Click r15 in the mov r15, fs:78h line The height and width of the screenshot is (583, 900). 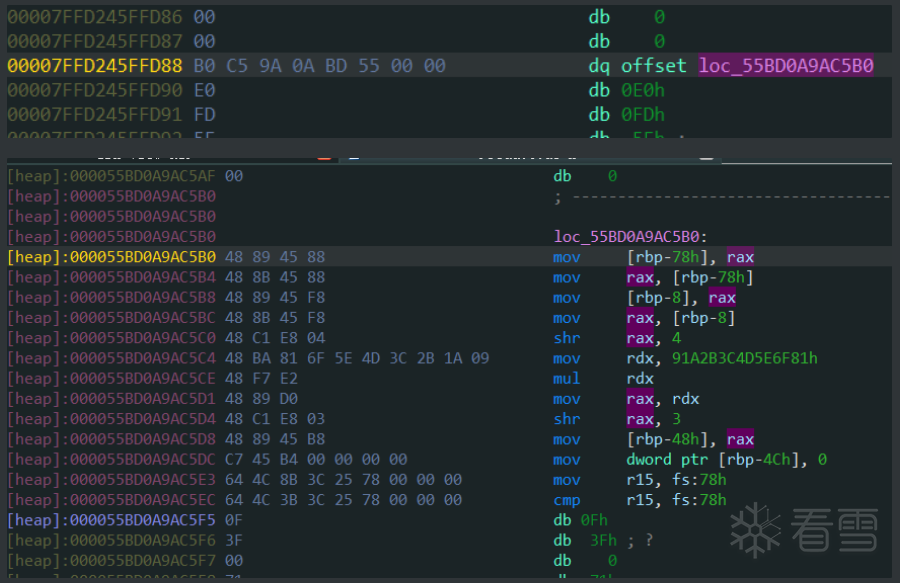640,480
